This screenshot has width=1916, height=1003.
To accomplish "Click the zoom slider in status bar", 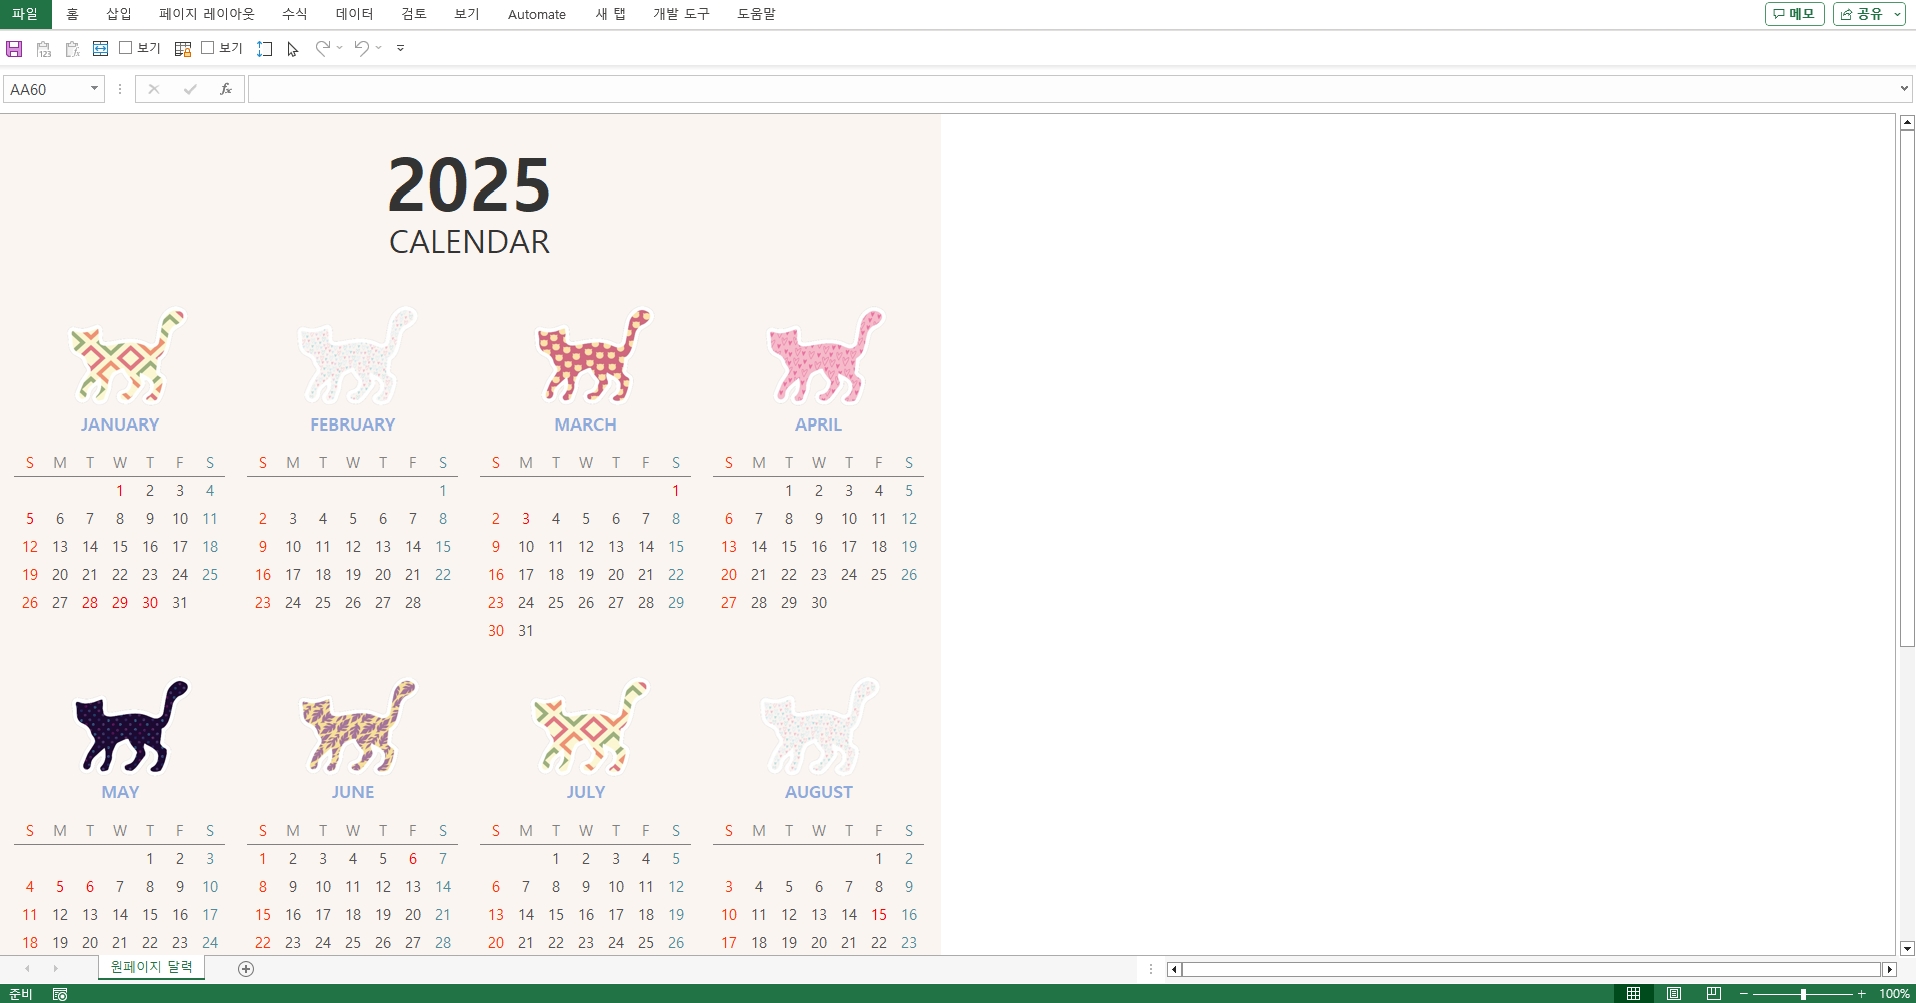I will (x=1803, y=994).
